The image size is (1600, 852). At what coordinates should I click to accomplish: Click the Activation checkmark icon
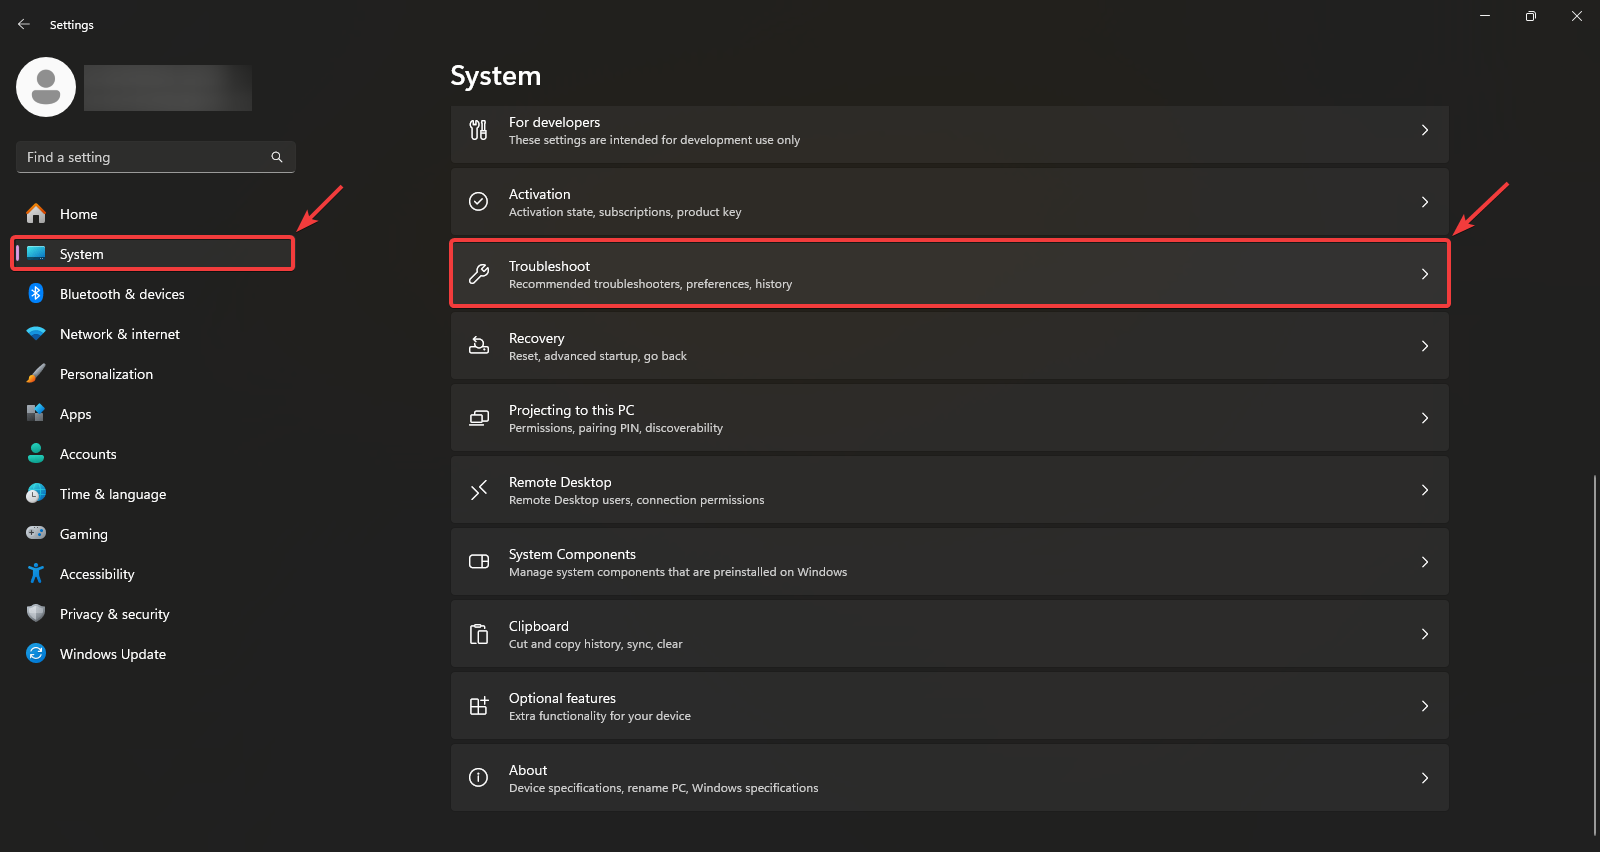[479, 202]
